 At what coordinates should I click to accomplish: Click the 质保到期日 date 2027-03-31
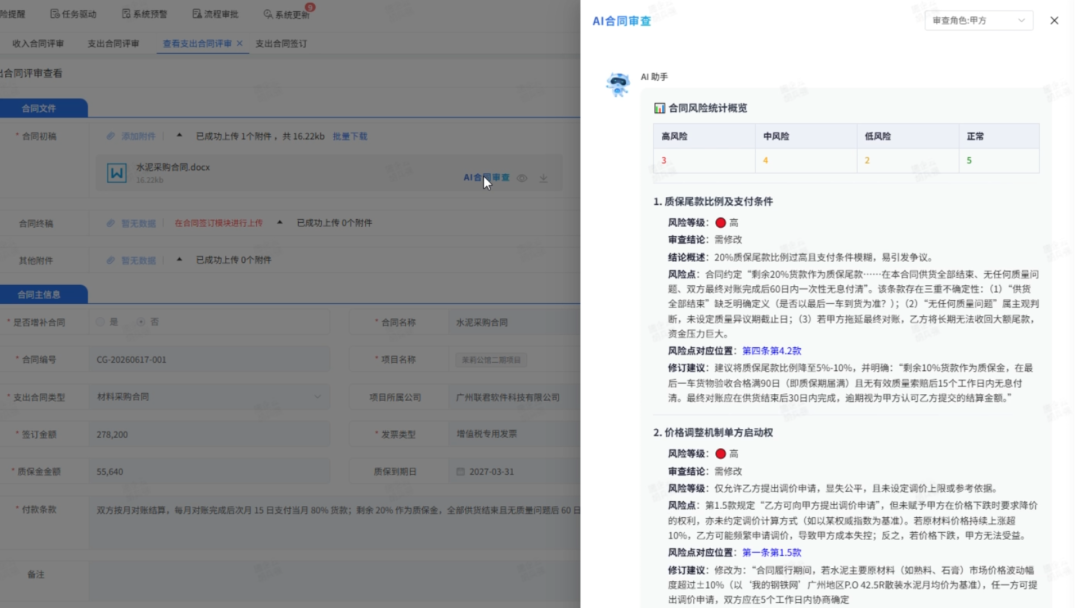(x=491, y=472)
